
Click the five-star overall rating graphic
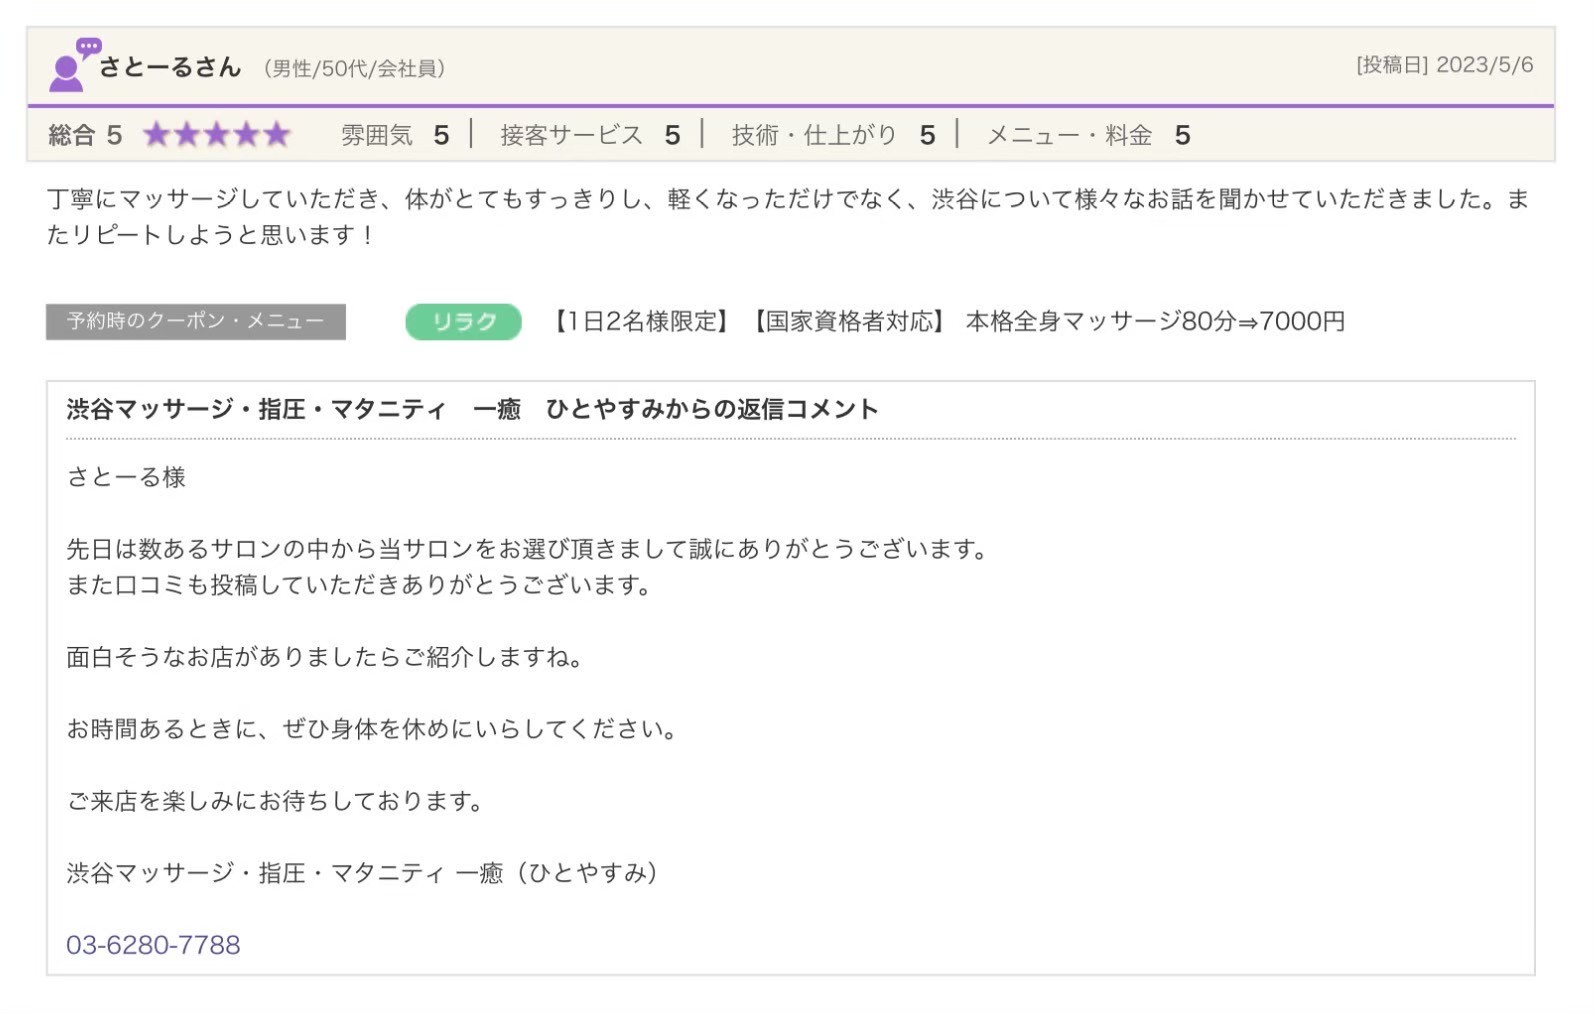[217, 135]
